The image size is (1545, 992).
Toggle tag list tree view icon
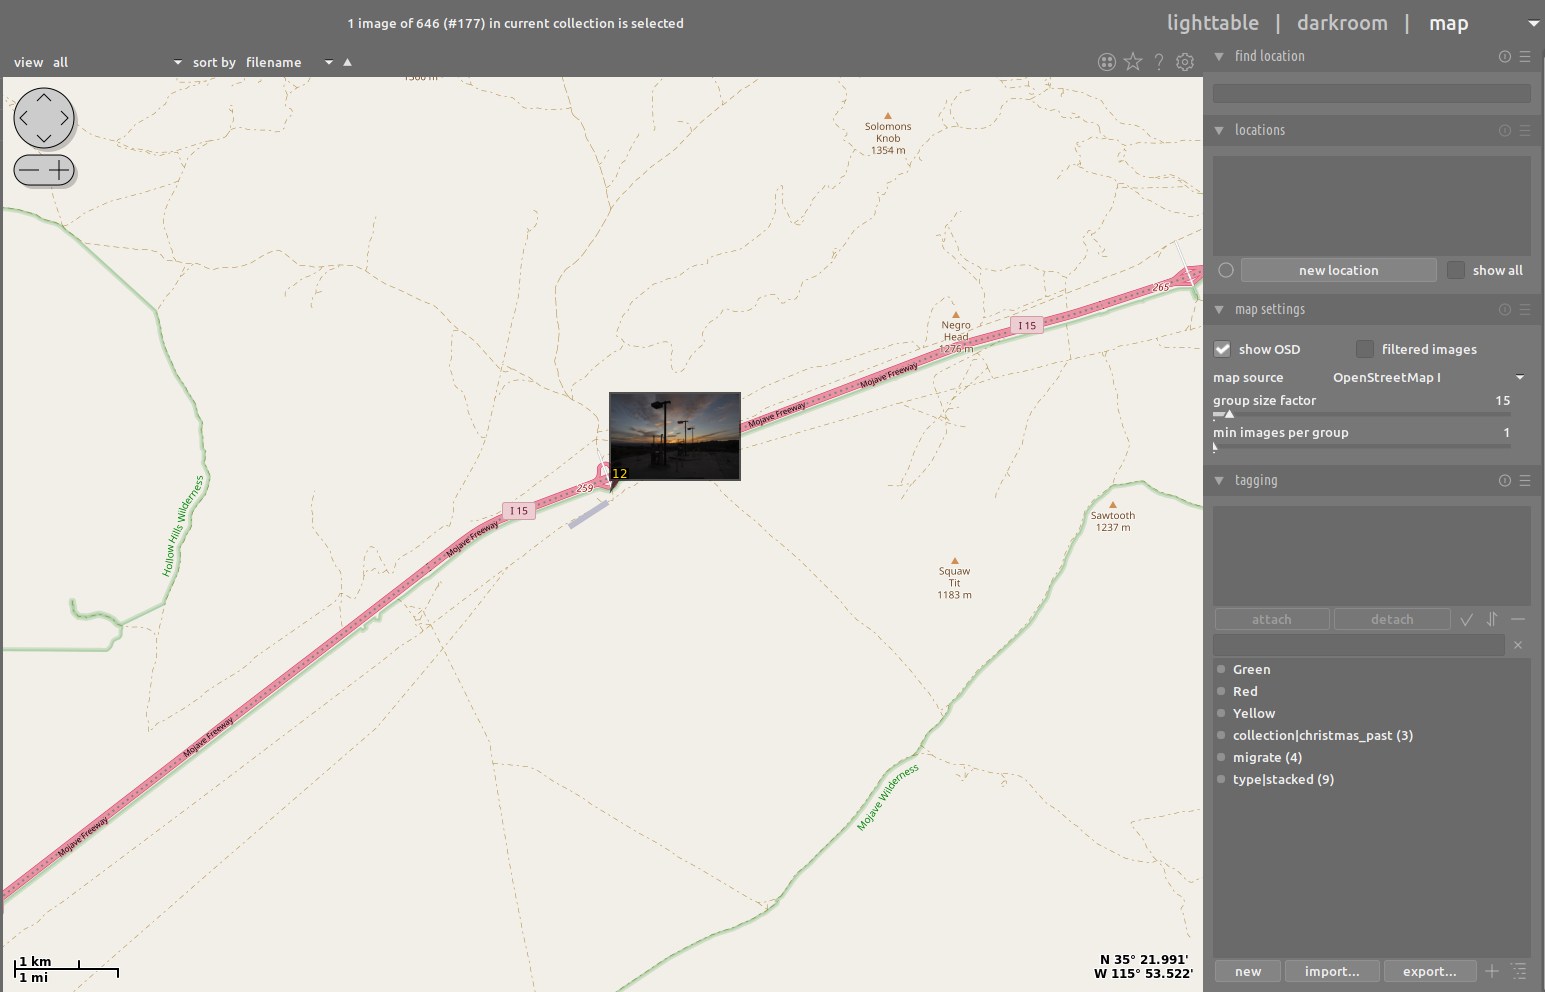coord(1519,971)
